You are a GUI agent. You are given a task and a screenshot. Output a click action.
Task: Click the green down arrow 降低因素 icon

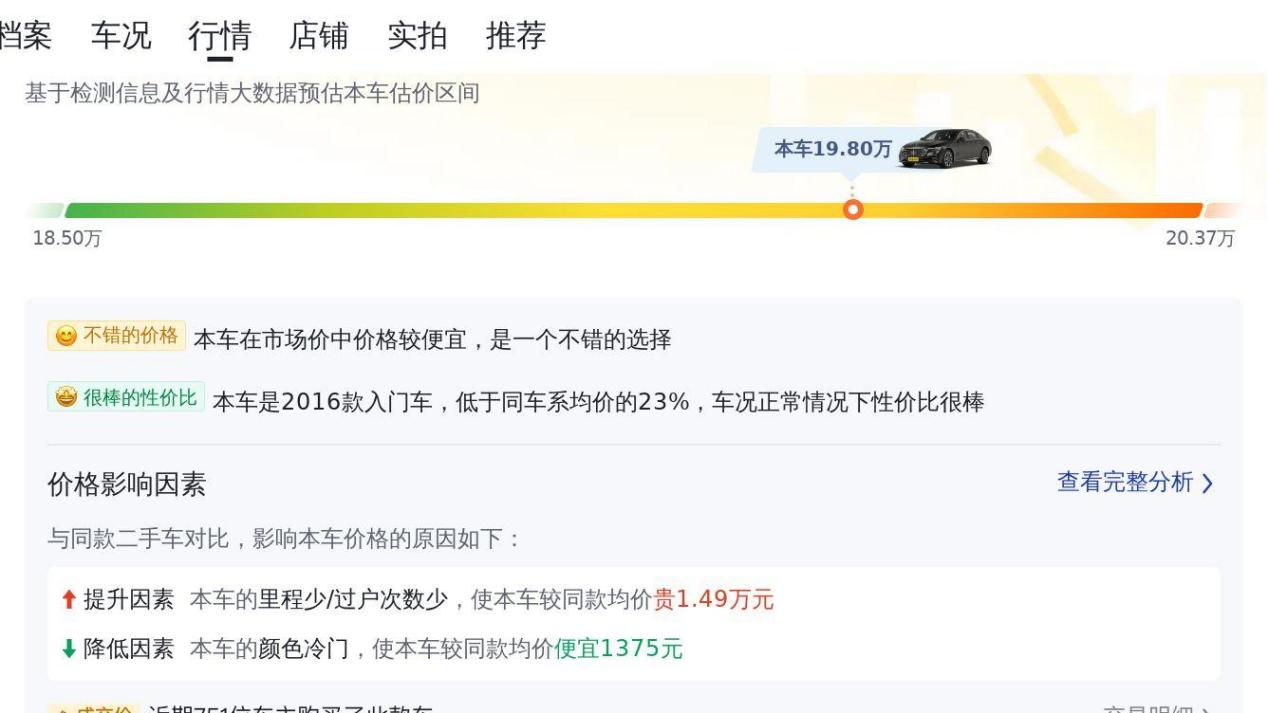point(67,648)
